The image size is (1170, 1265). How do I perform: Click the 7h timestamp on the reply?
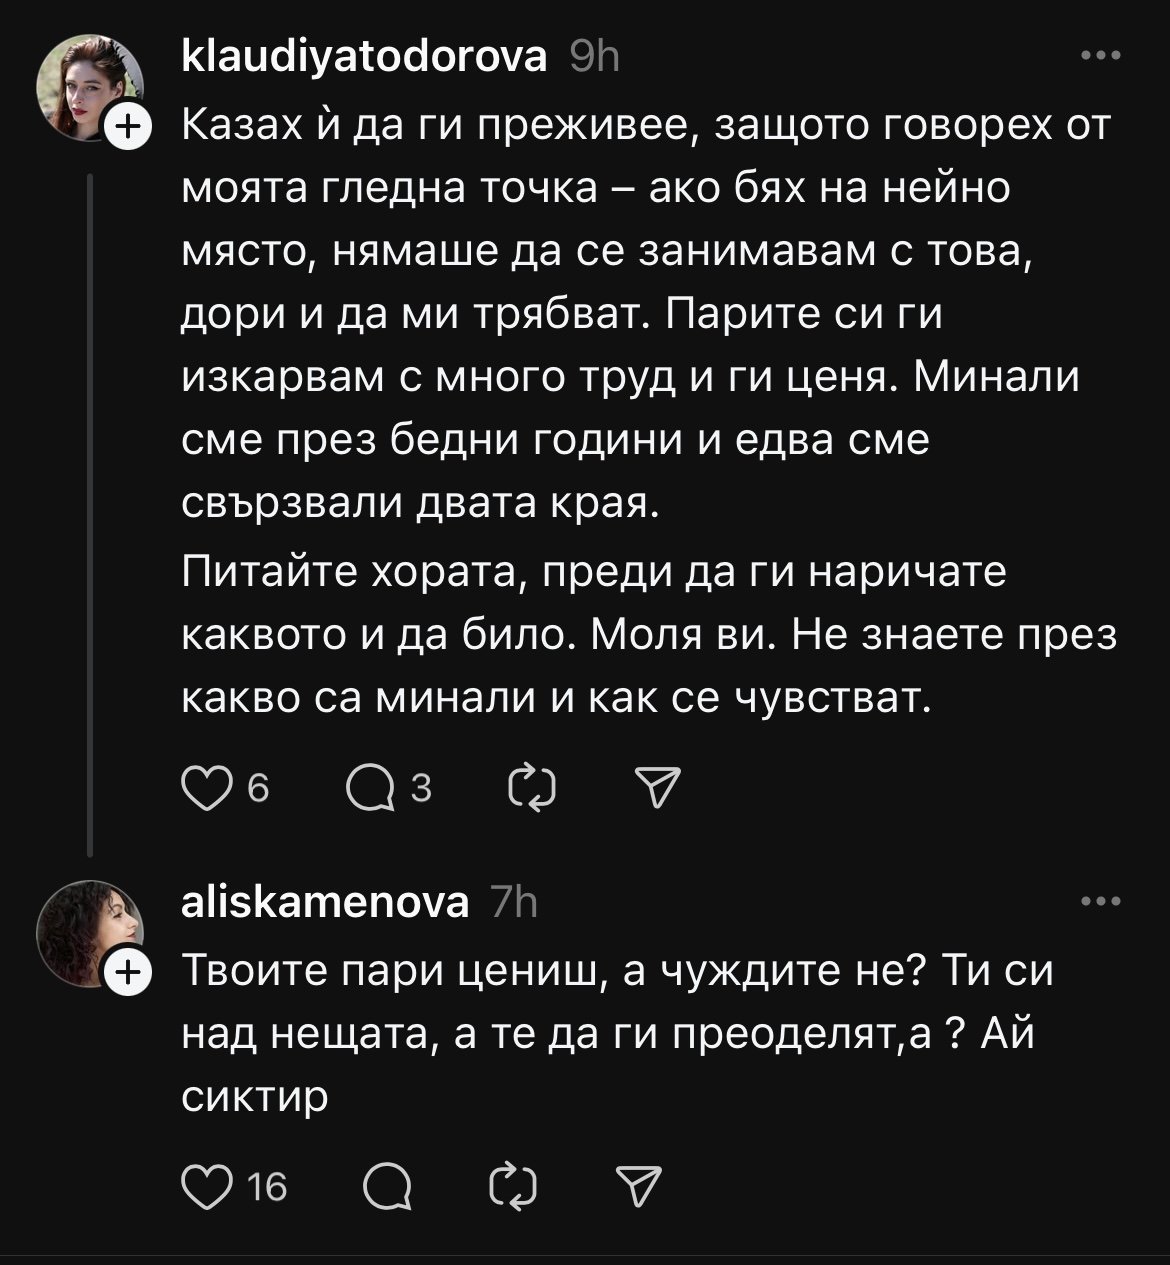(515, 903)
